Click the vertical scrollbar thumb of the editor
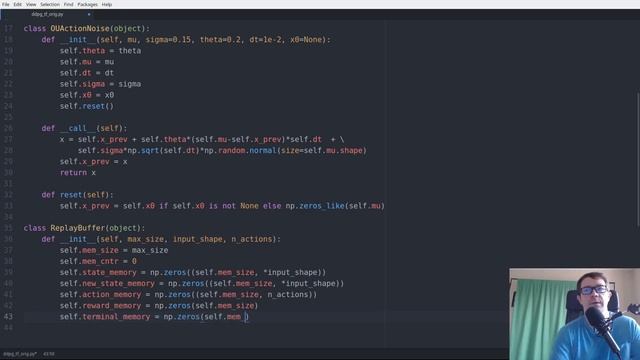The height and width of the screenshot is (360, 640). (x=638, y=159)
